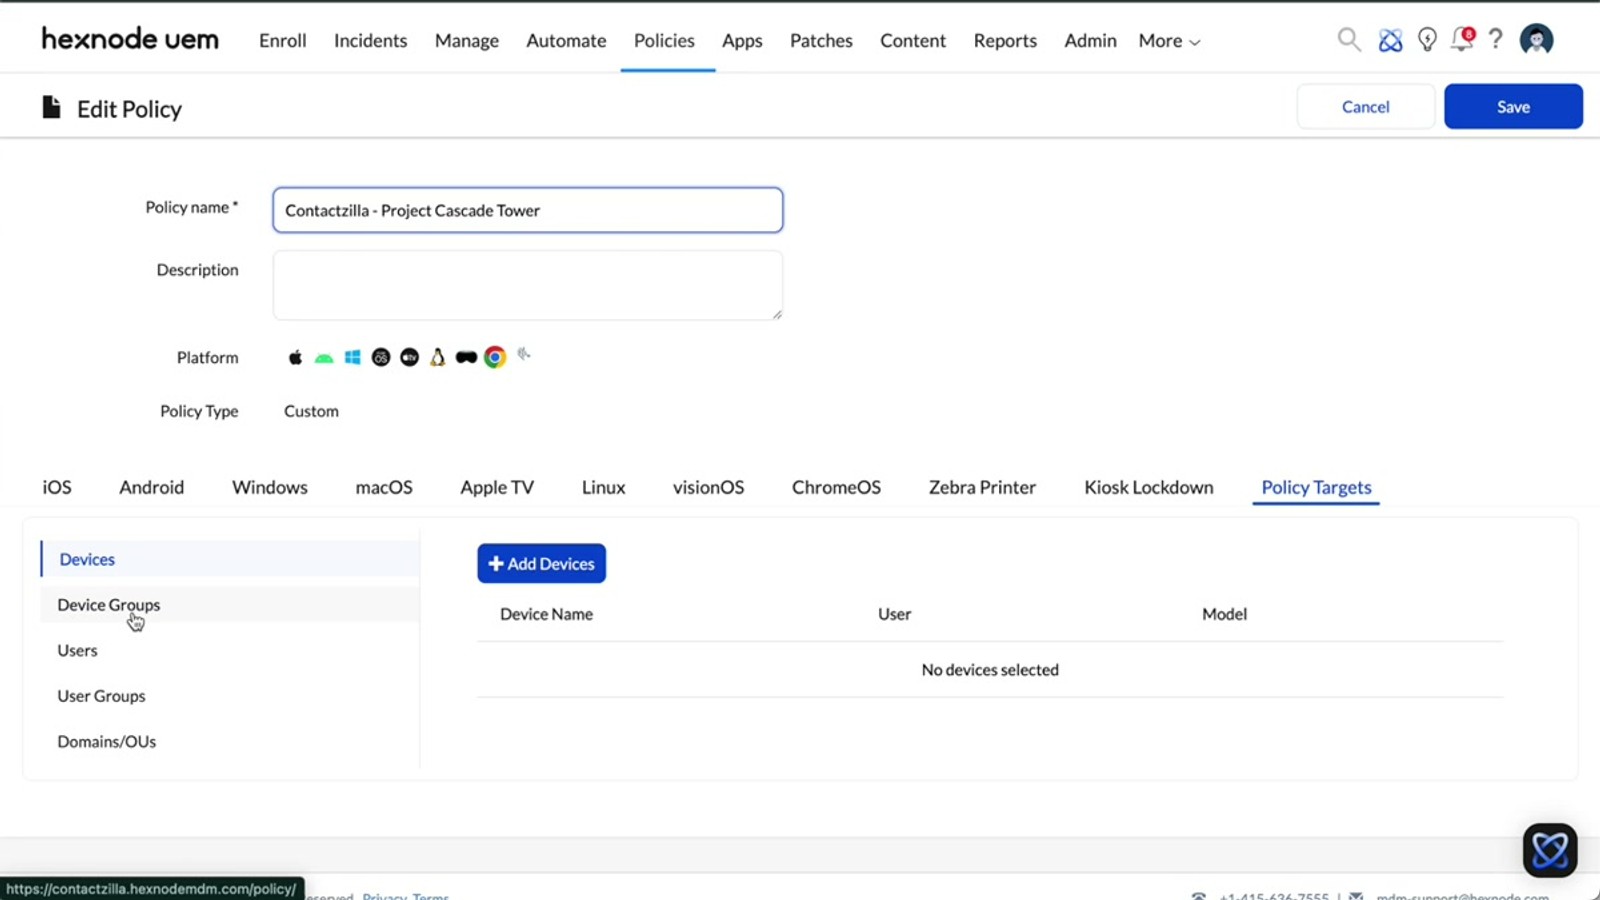Click the Model column header
The image size is (1600, 900).
[1224, 614]
